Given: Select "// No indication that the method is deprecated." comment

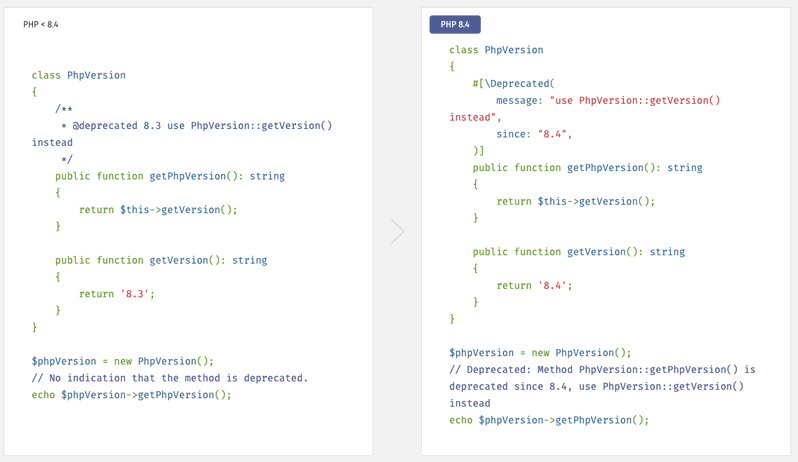Looking at the screenshot, I should tap(170, 378).
